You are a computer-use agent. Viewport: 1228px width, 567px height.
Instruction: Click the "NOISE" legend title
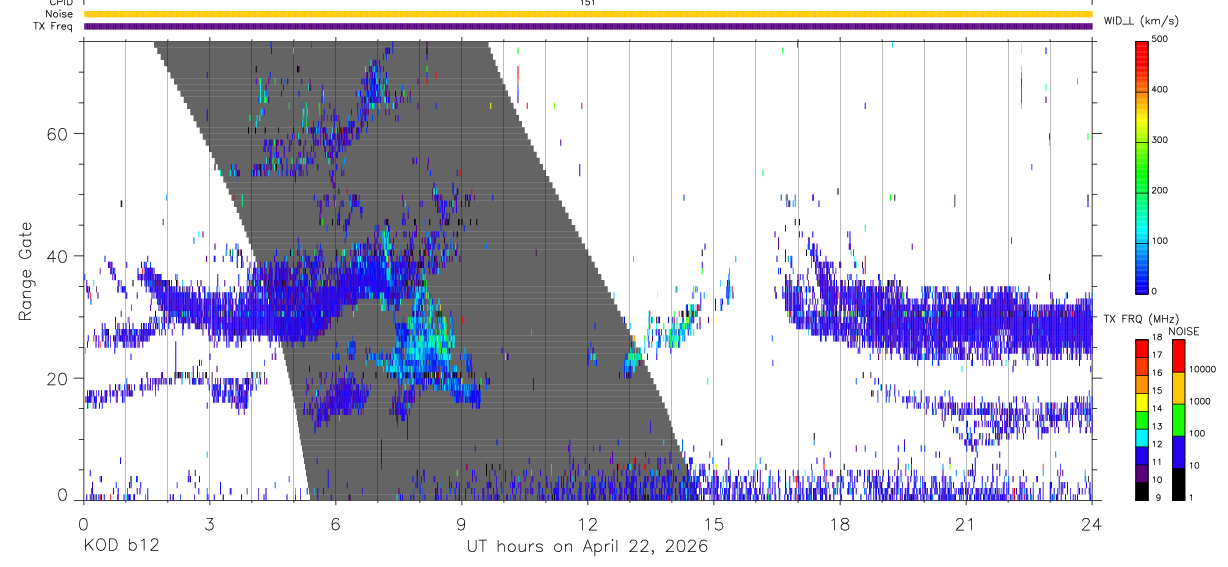(1184, 331)
